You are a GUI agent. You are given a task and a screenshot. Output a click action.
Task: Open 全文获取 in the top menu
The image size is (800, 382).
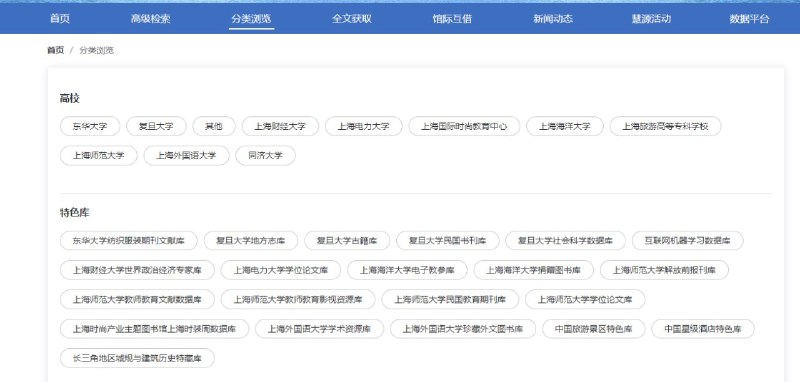click(352, 19)
